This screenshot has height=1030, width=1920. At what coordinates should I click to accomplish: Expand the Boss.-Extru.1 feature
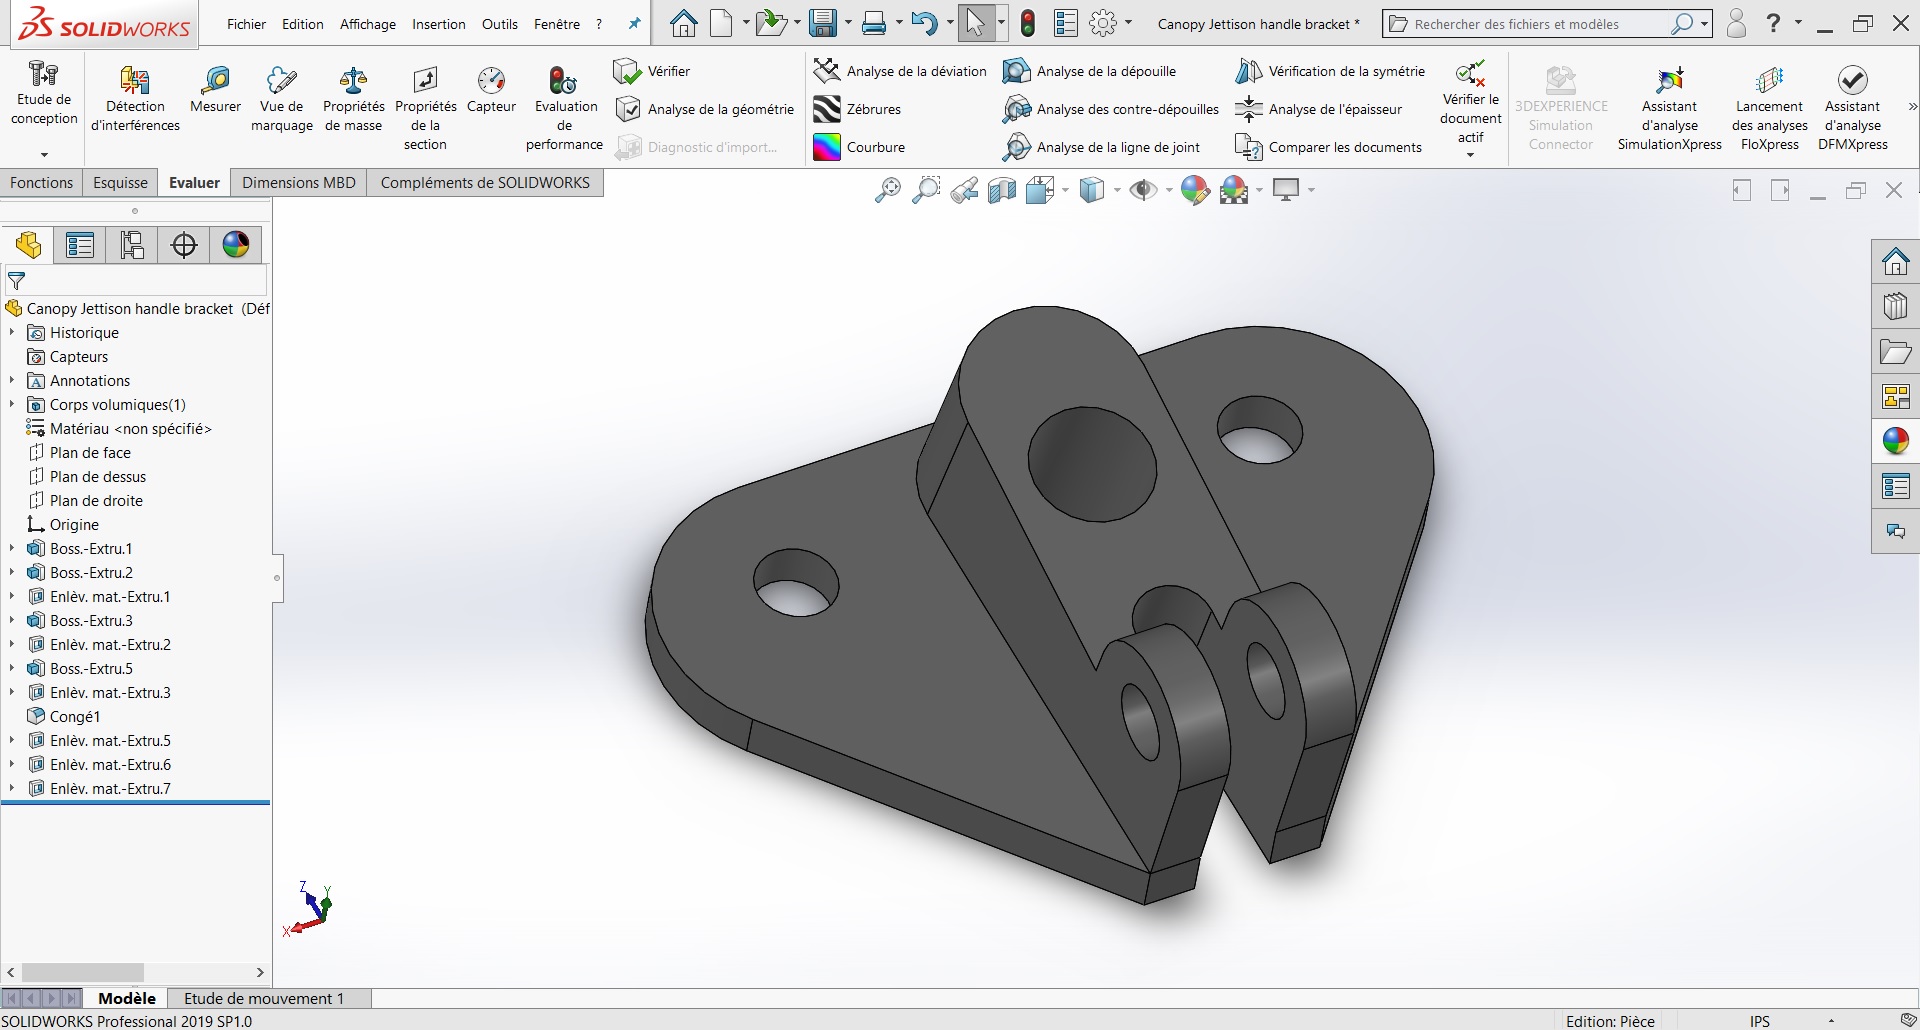pyautogui.click(x=12, y=549)
